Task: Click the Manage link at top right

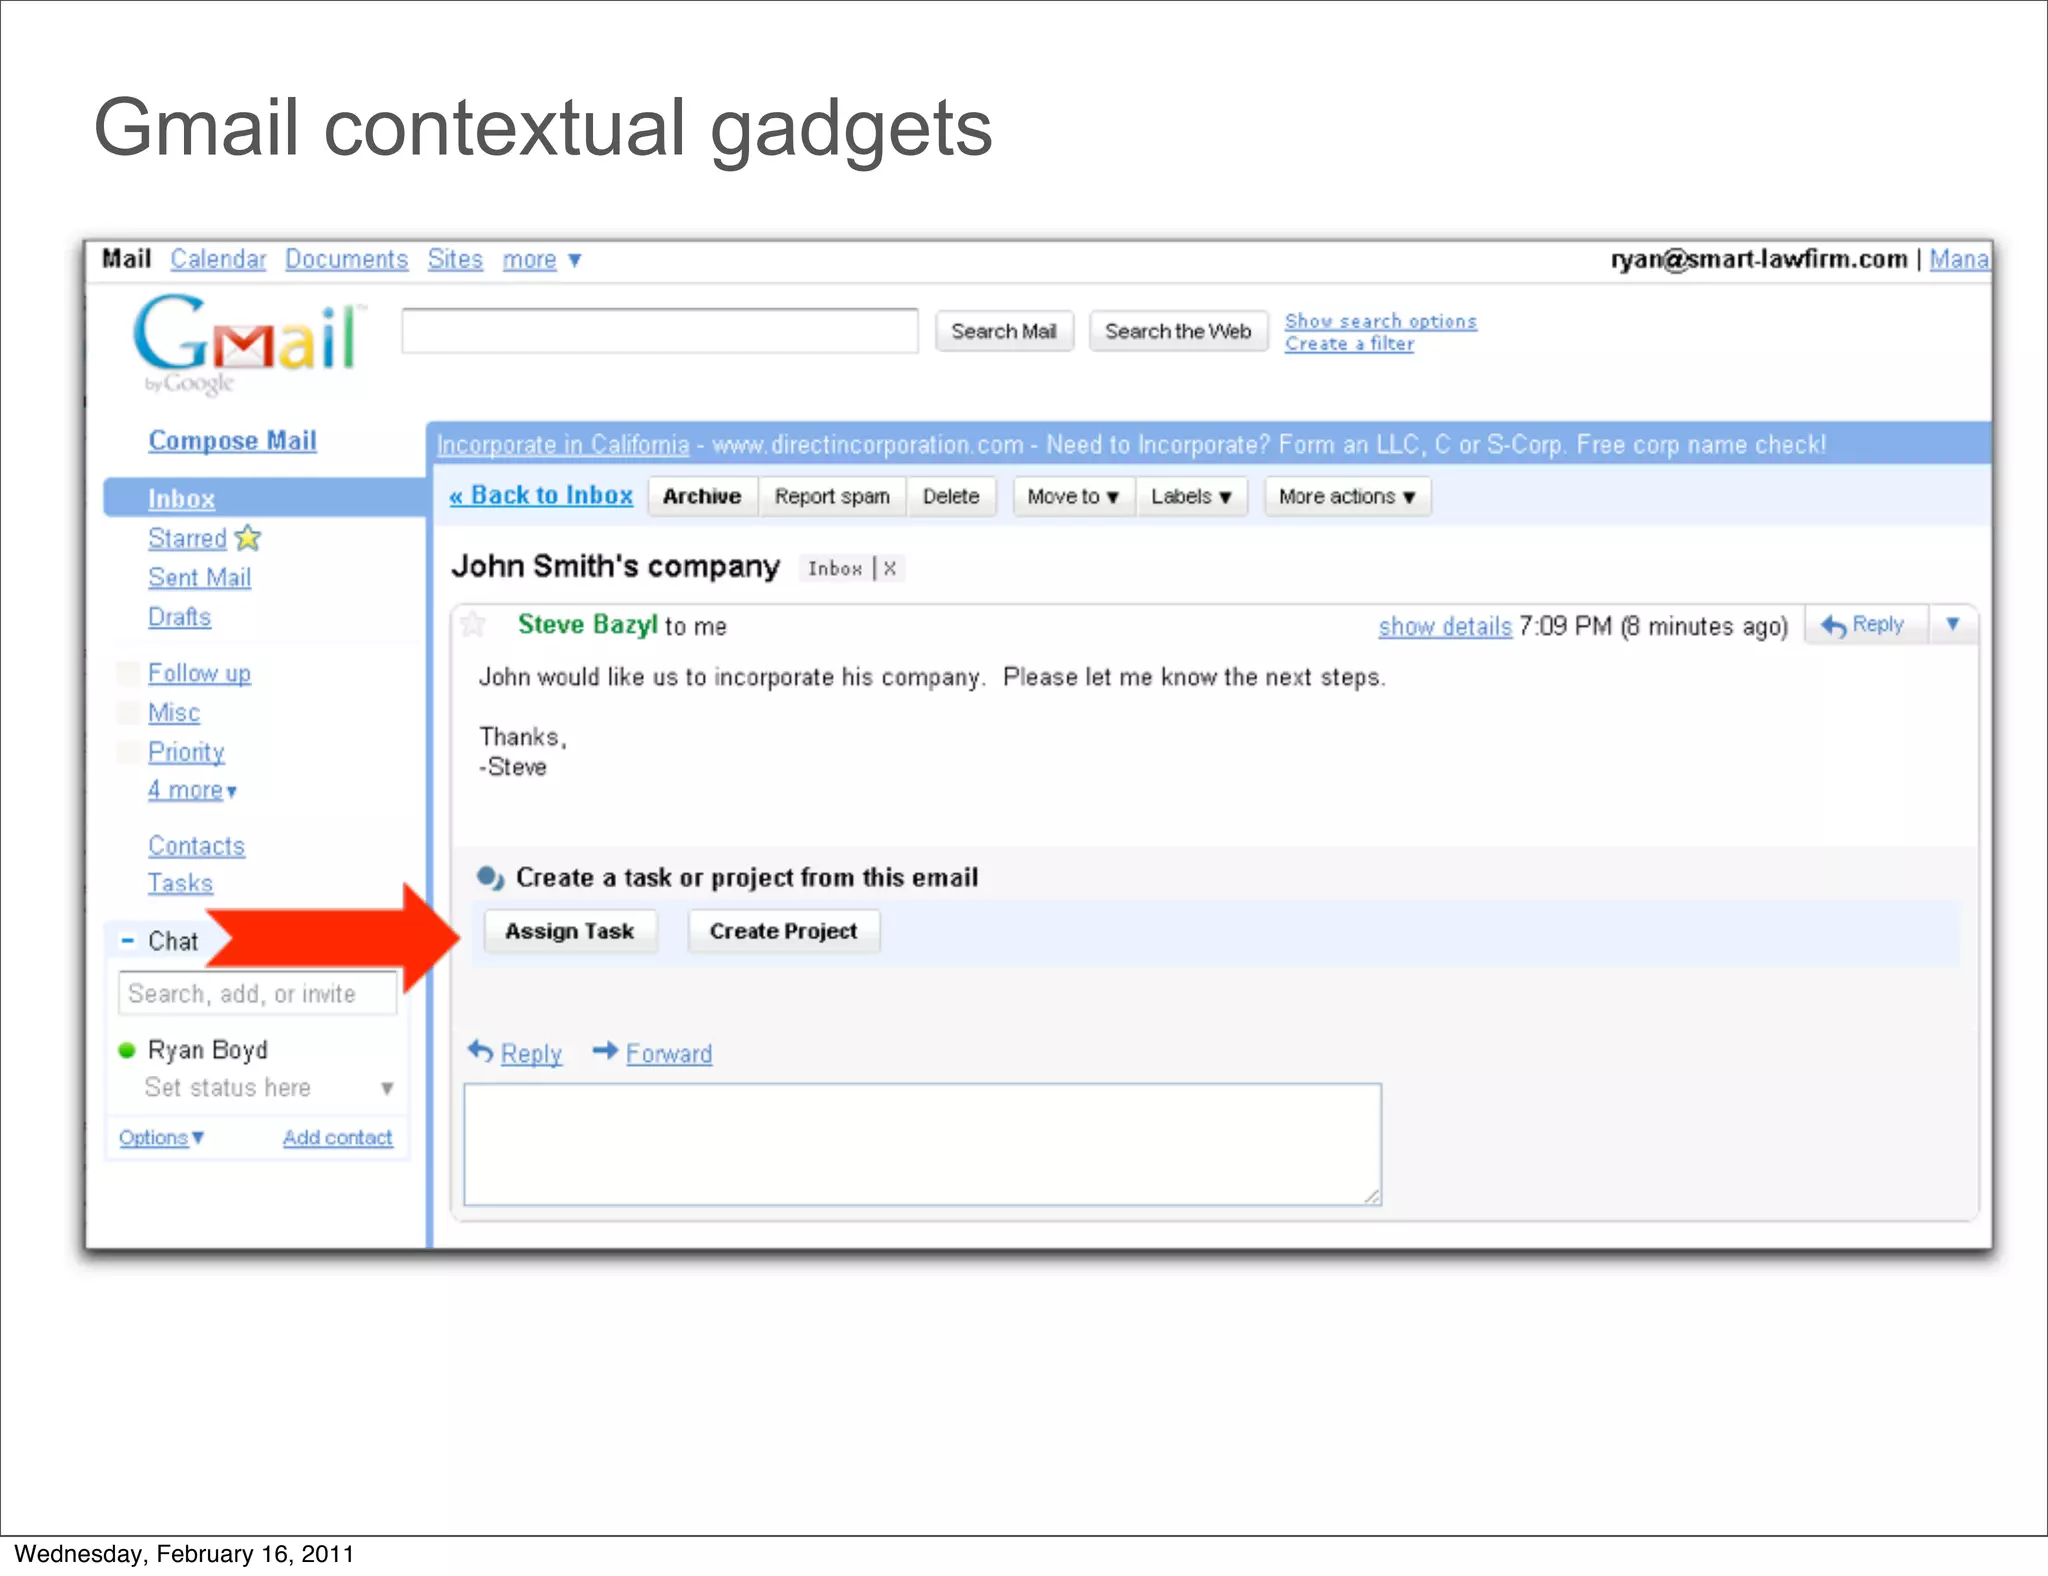Action: (x=1959, y=260)
